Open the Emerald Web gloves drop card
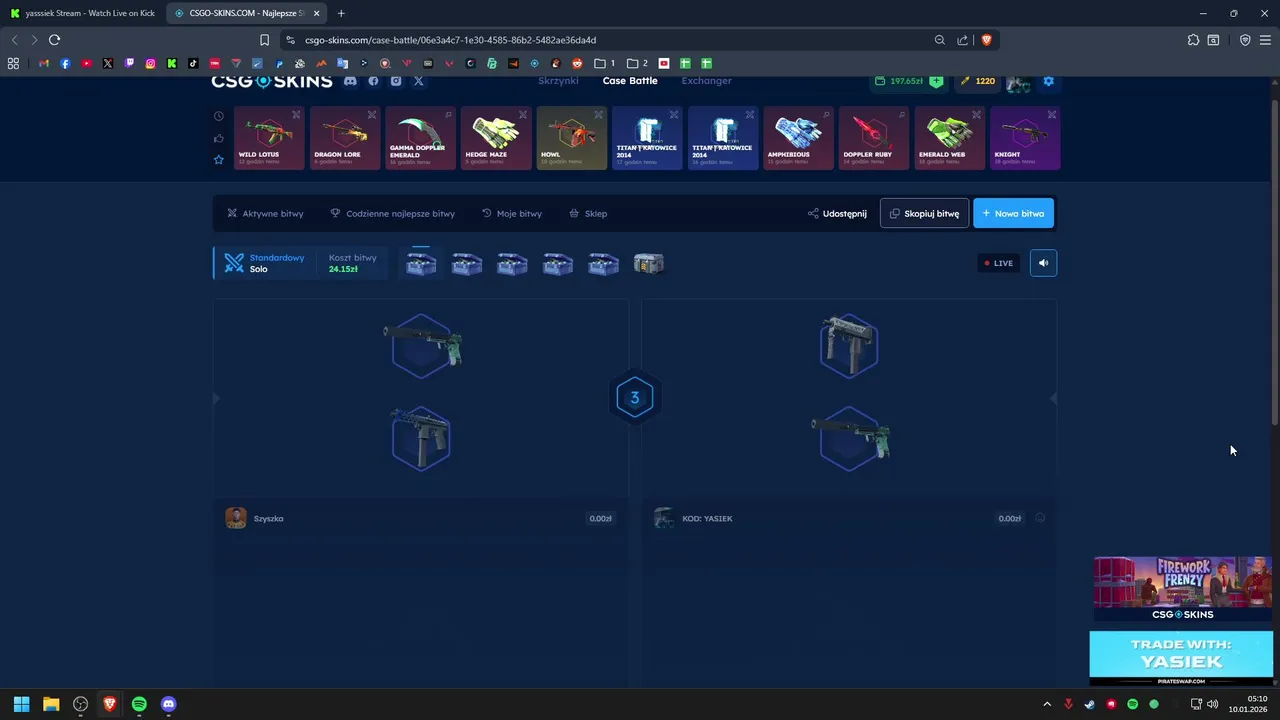This screenshot has width=1280, height=720. [950, 138]
